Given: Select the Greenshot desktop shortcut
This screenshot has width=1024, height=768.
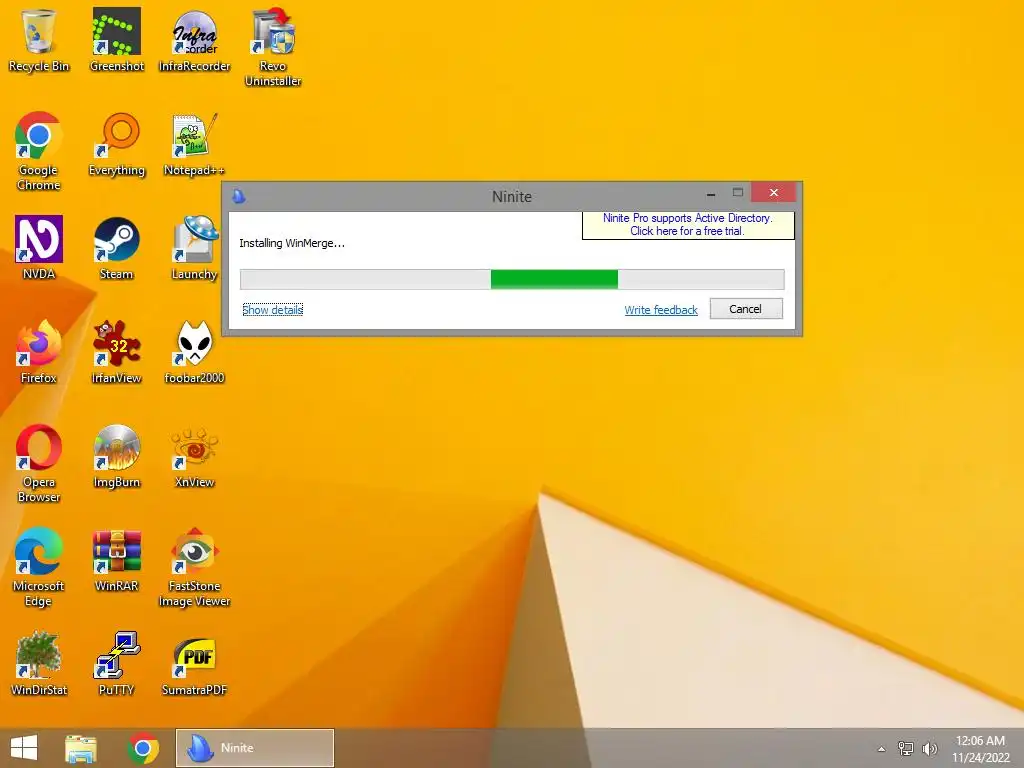Looking at the screenshot, I should point(117,40).
